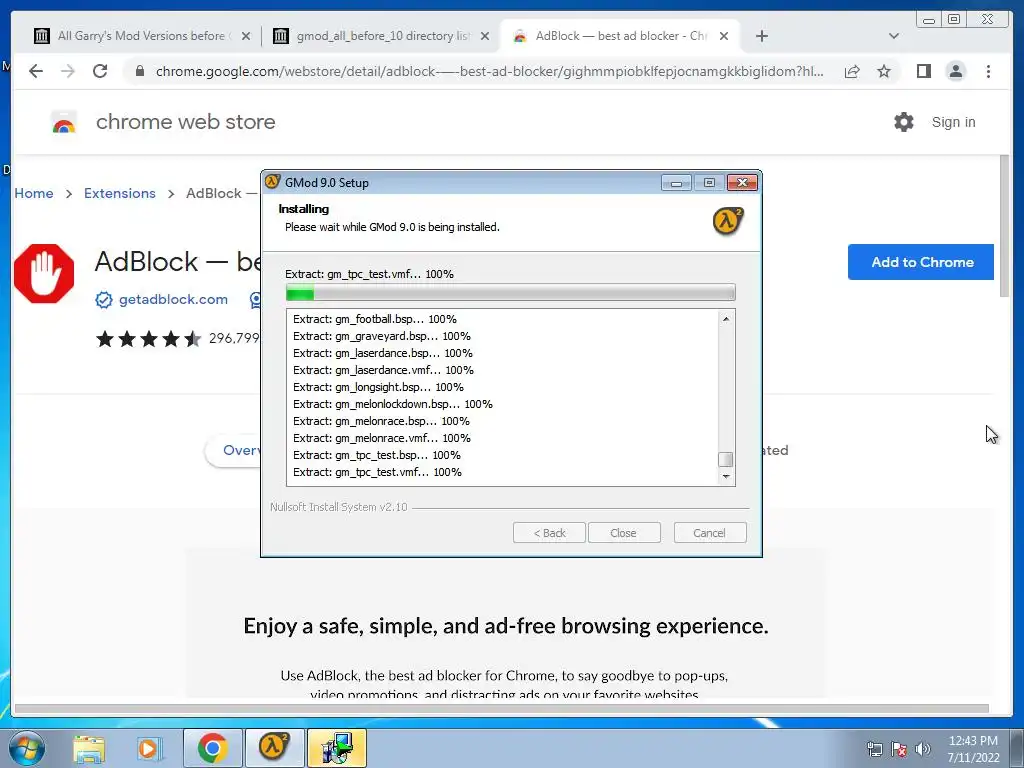Bookmark this page with star icon
Image resolution: width=1024 pixels, height=768 pixels.
click(884, 71)
